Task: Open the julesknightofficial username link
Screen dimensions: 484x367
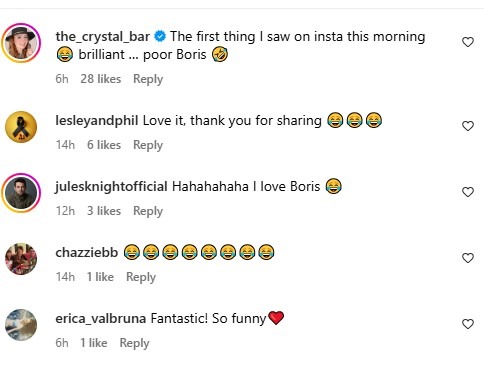Action: (x=111, y=187)
